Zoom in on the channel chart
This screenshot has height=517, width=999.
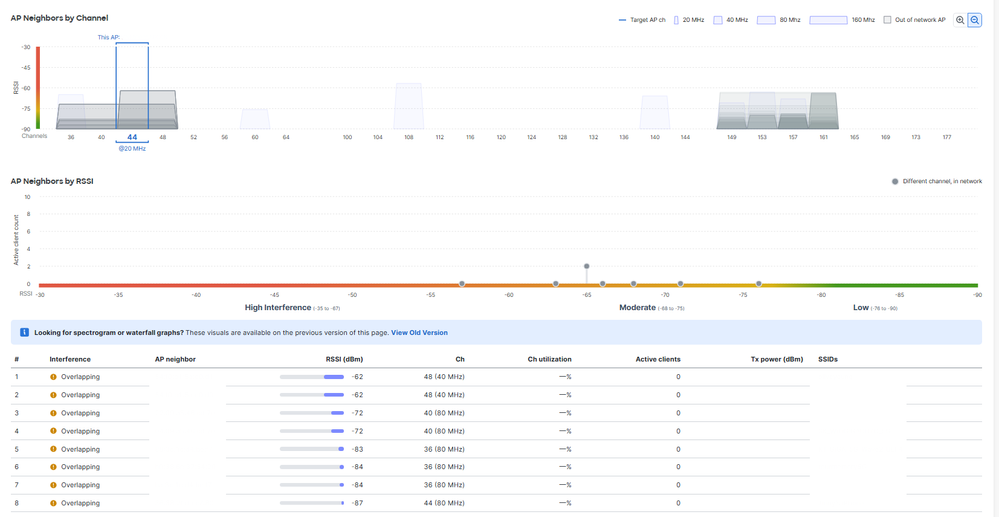click(x=959, y=20)
